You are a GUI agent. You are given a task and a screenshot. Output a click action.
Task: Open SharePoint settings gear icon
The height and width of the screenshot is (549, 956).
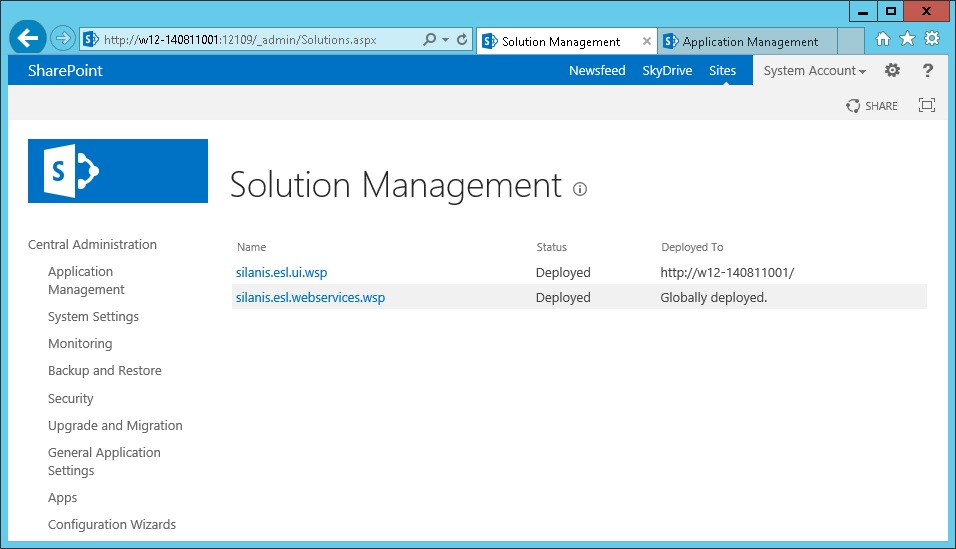(892, 70)
